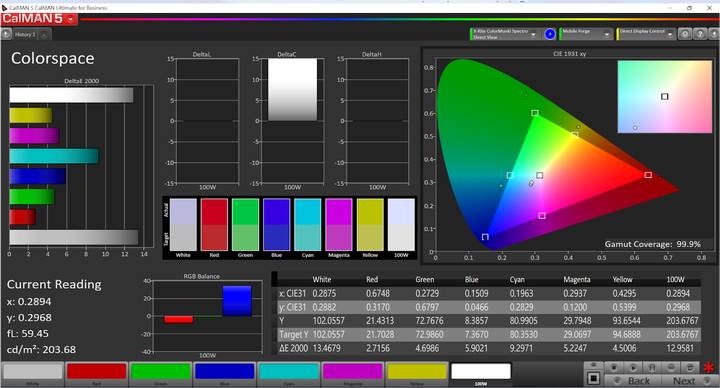The width and height of the screenshot is (720, 388).
Task: Select the Red pattern swatch
Action: coord(96,371)
